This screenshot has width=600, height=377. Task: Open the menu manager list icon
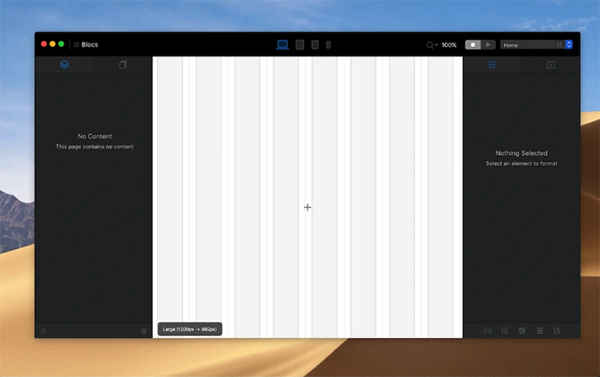tap(540, 331)
